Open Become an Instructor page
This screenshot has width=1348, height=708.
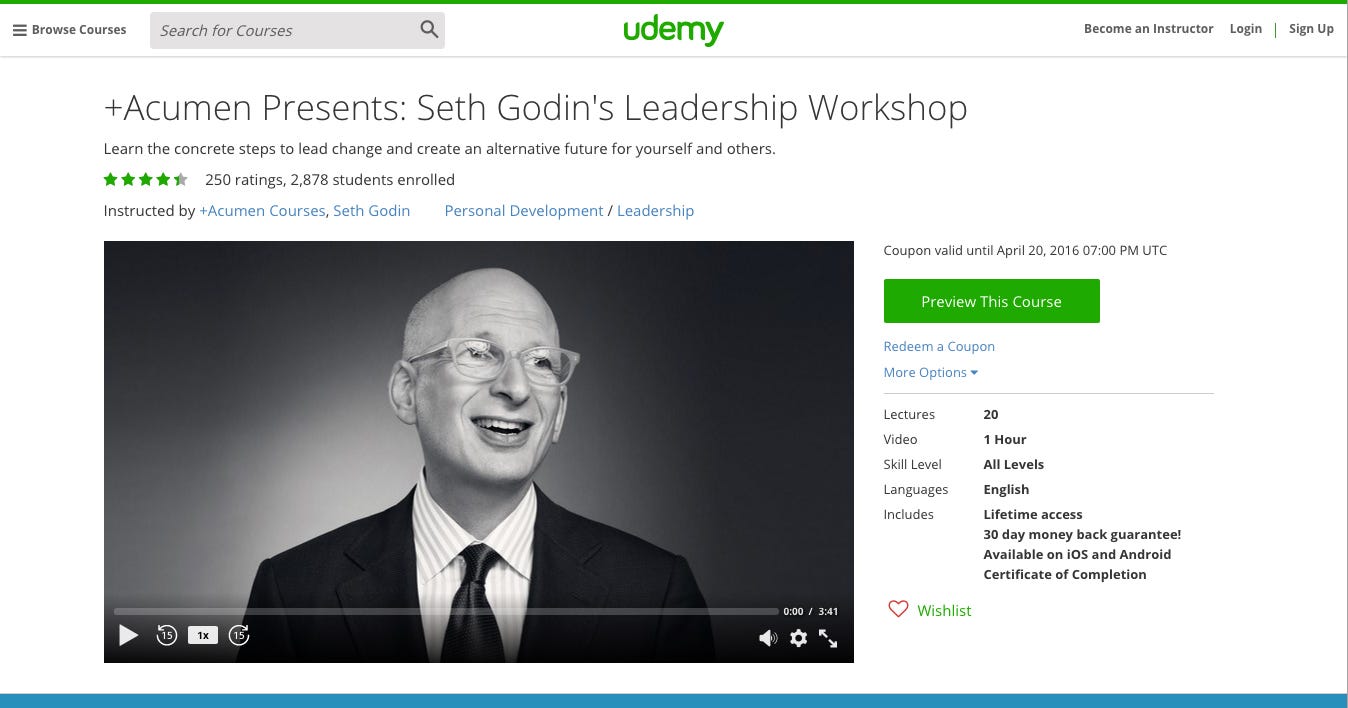[1148, 29]
